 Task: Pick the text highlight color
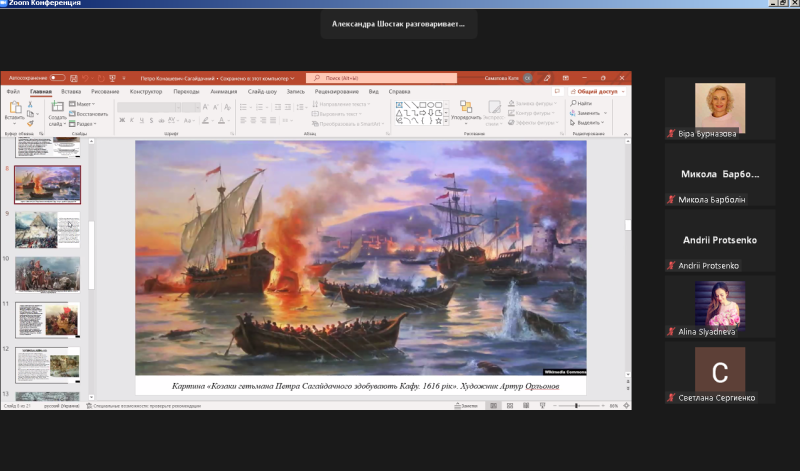pos(205,120)
